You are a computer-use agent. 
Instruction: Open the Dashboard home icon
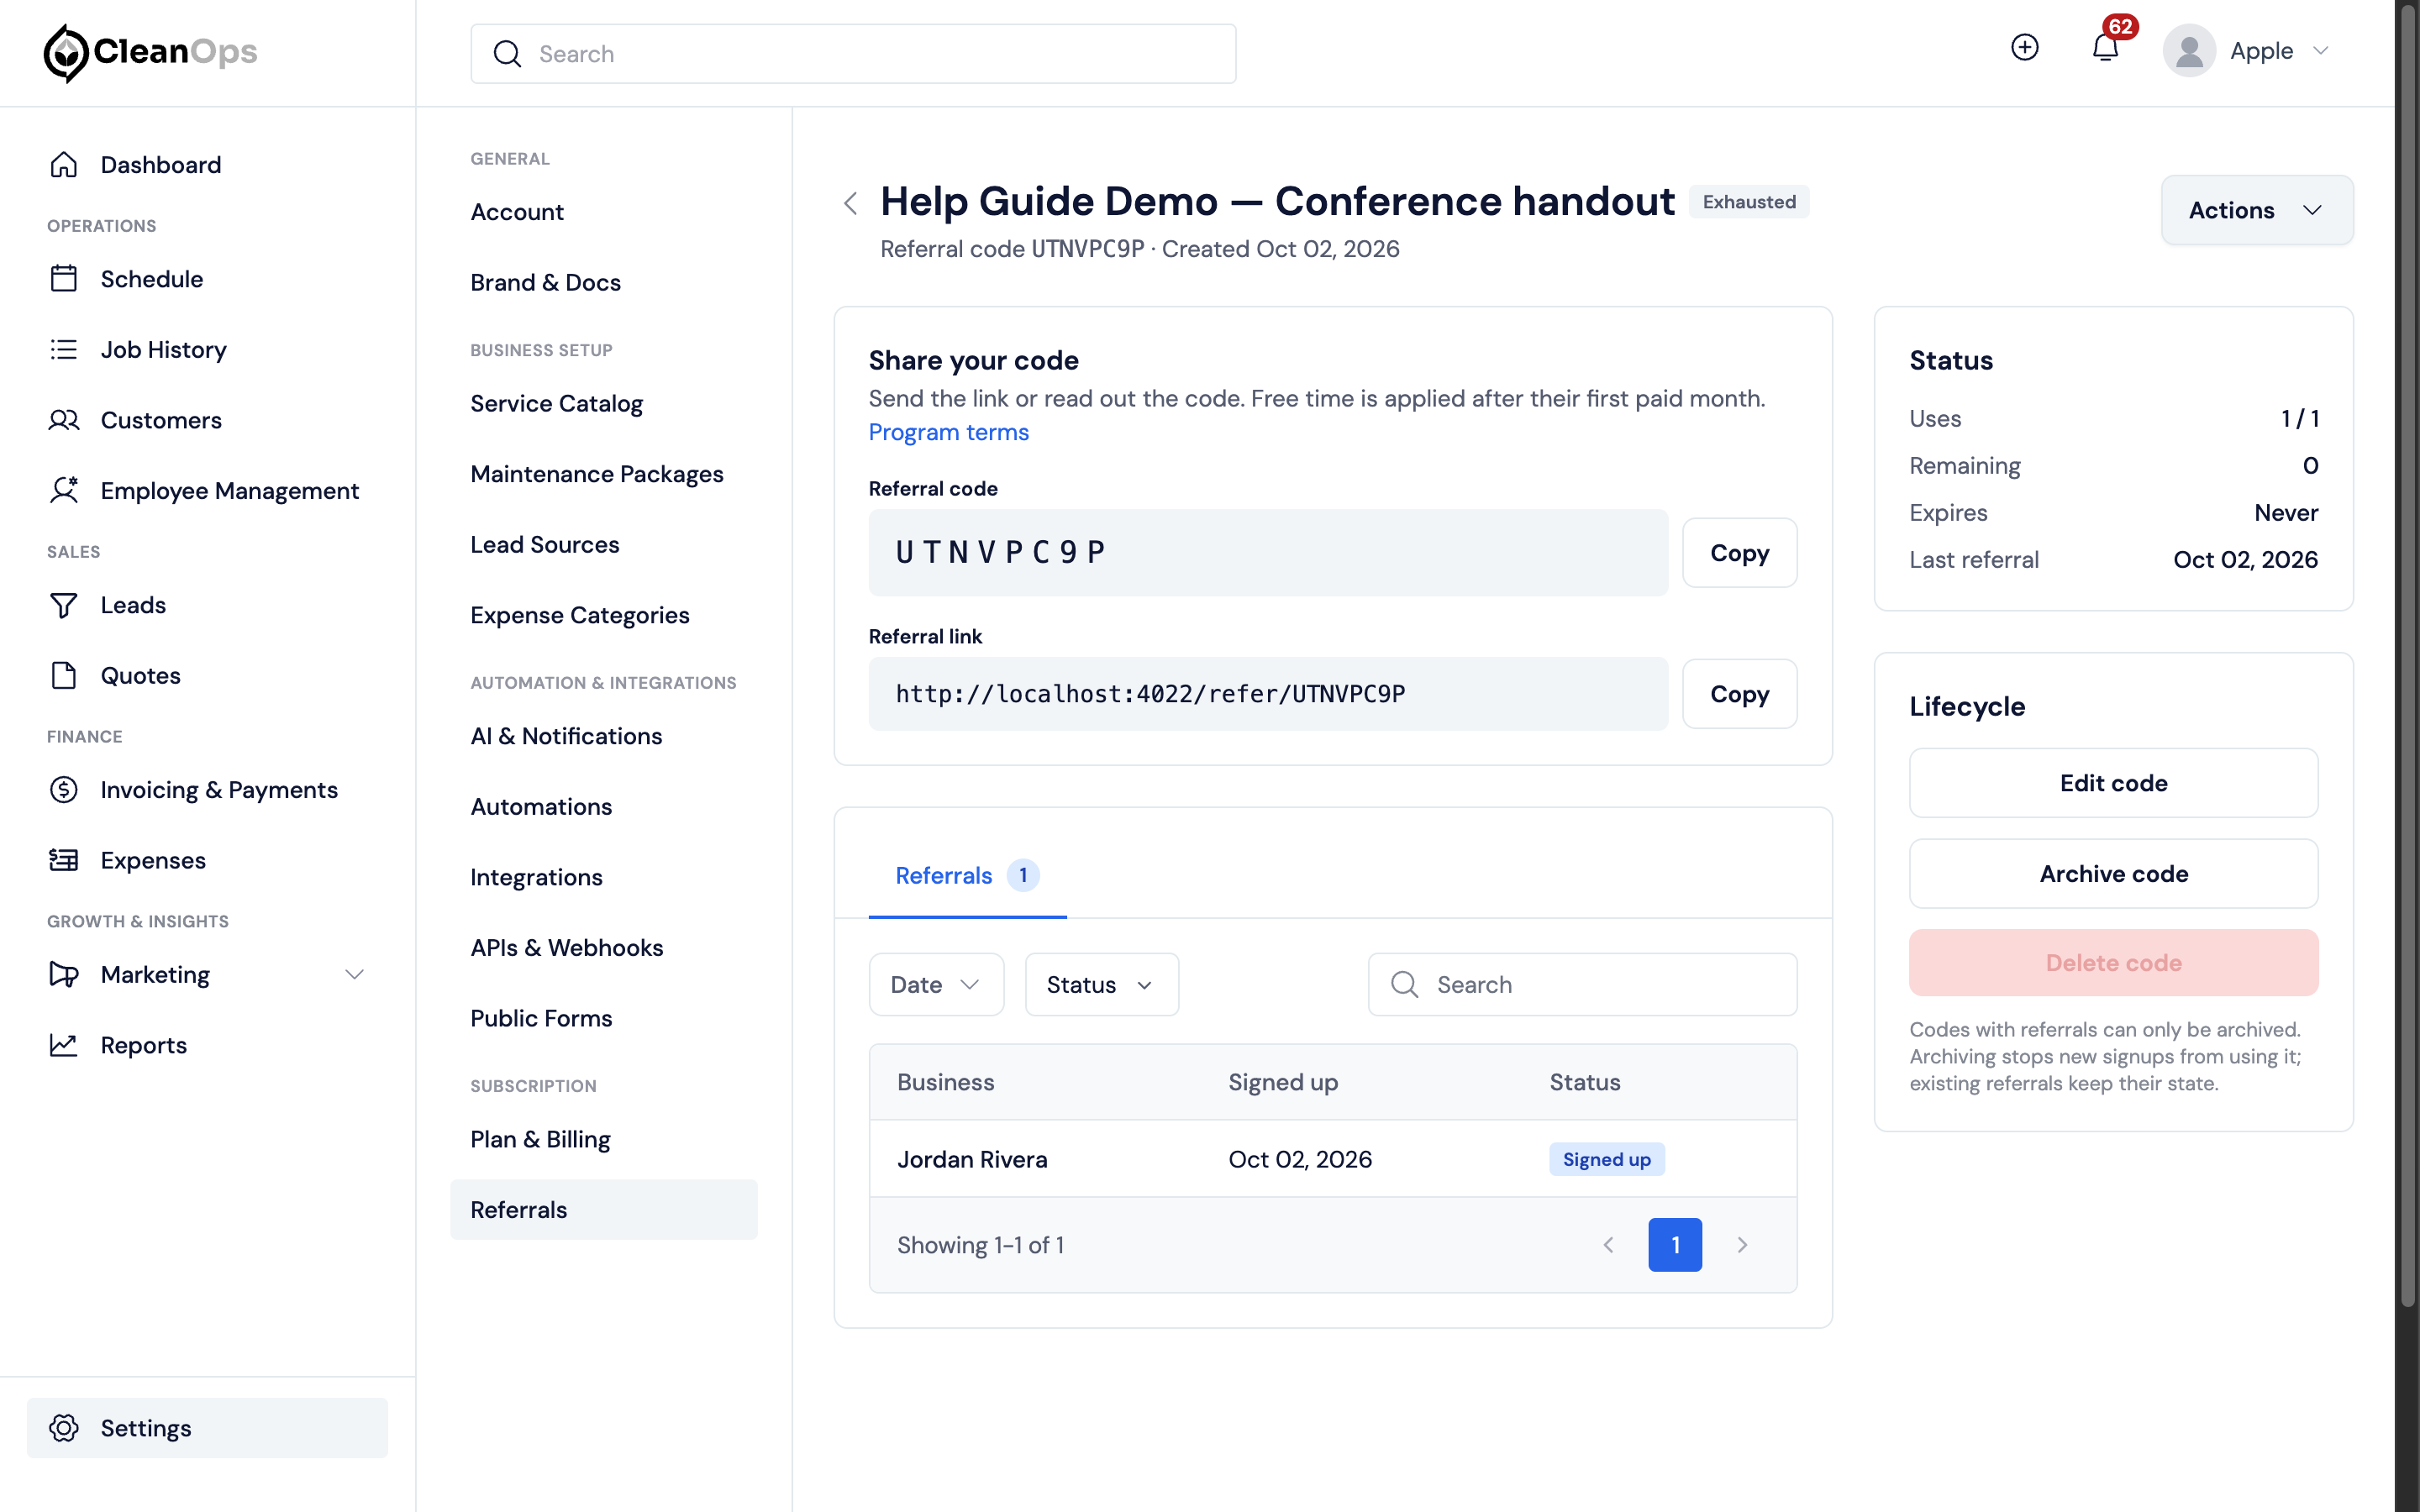(x=64, y=164)
